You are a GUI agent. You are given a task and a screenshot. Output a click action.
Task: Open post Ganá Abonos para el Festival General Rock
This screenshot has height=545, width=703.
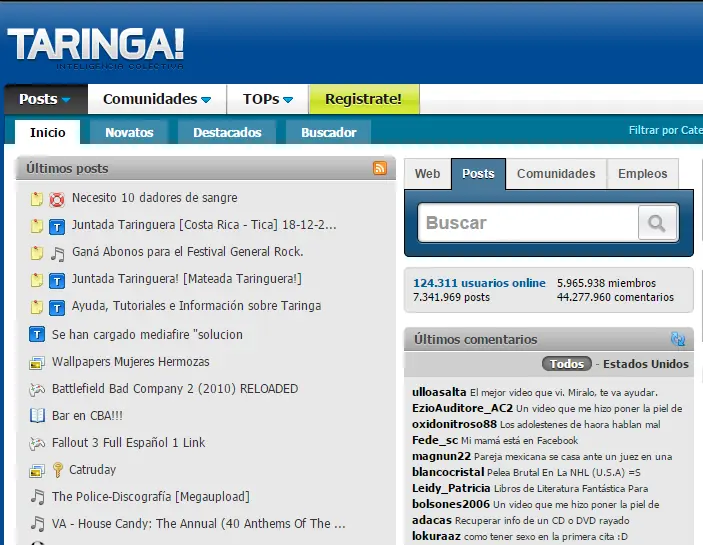point(188,251)
